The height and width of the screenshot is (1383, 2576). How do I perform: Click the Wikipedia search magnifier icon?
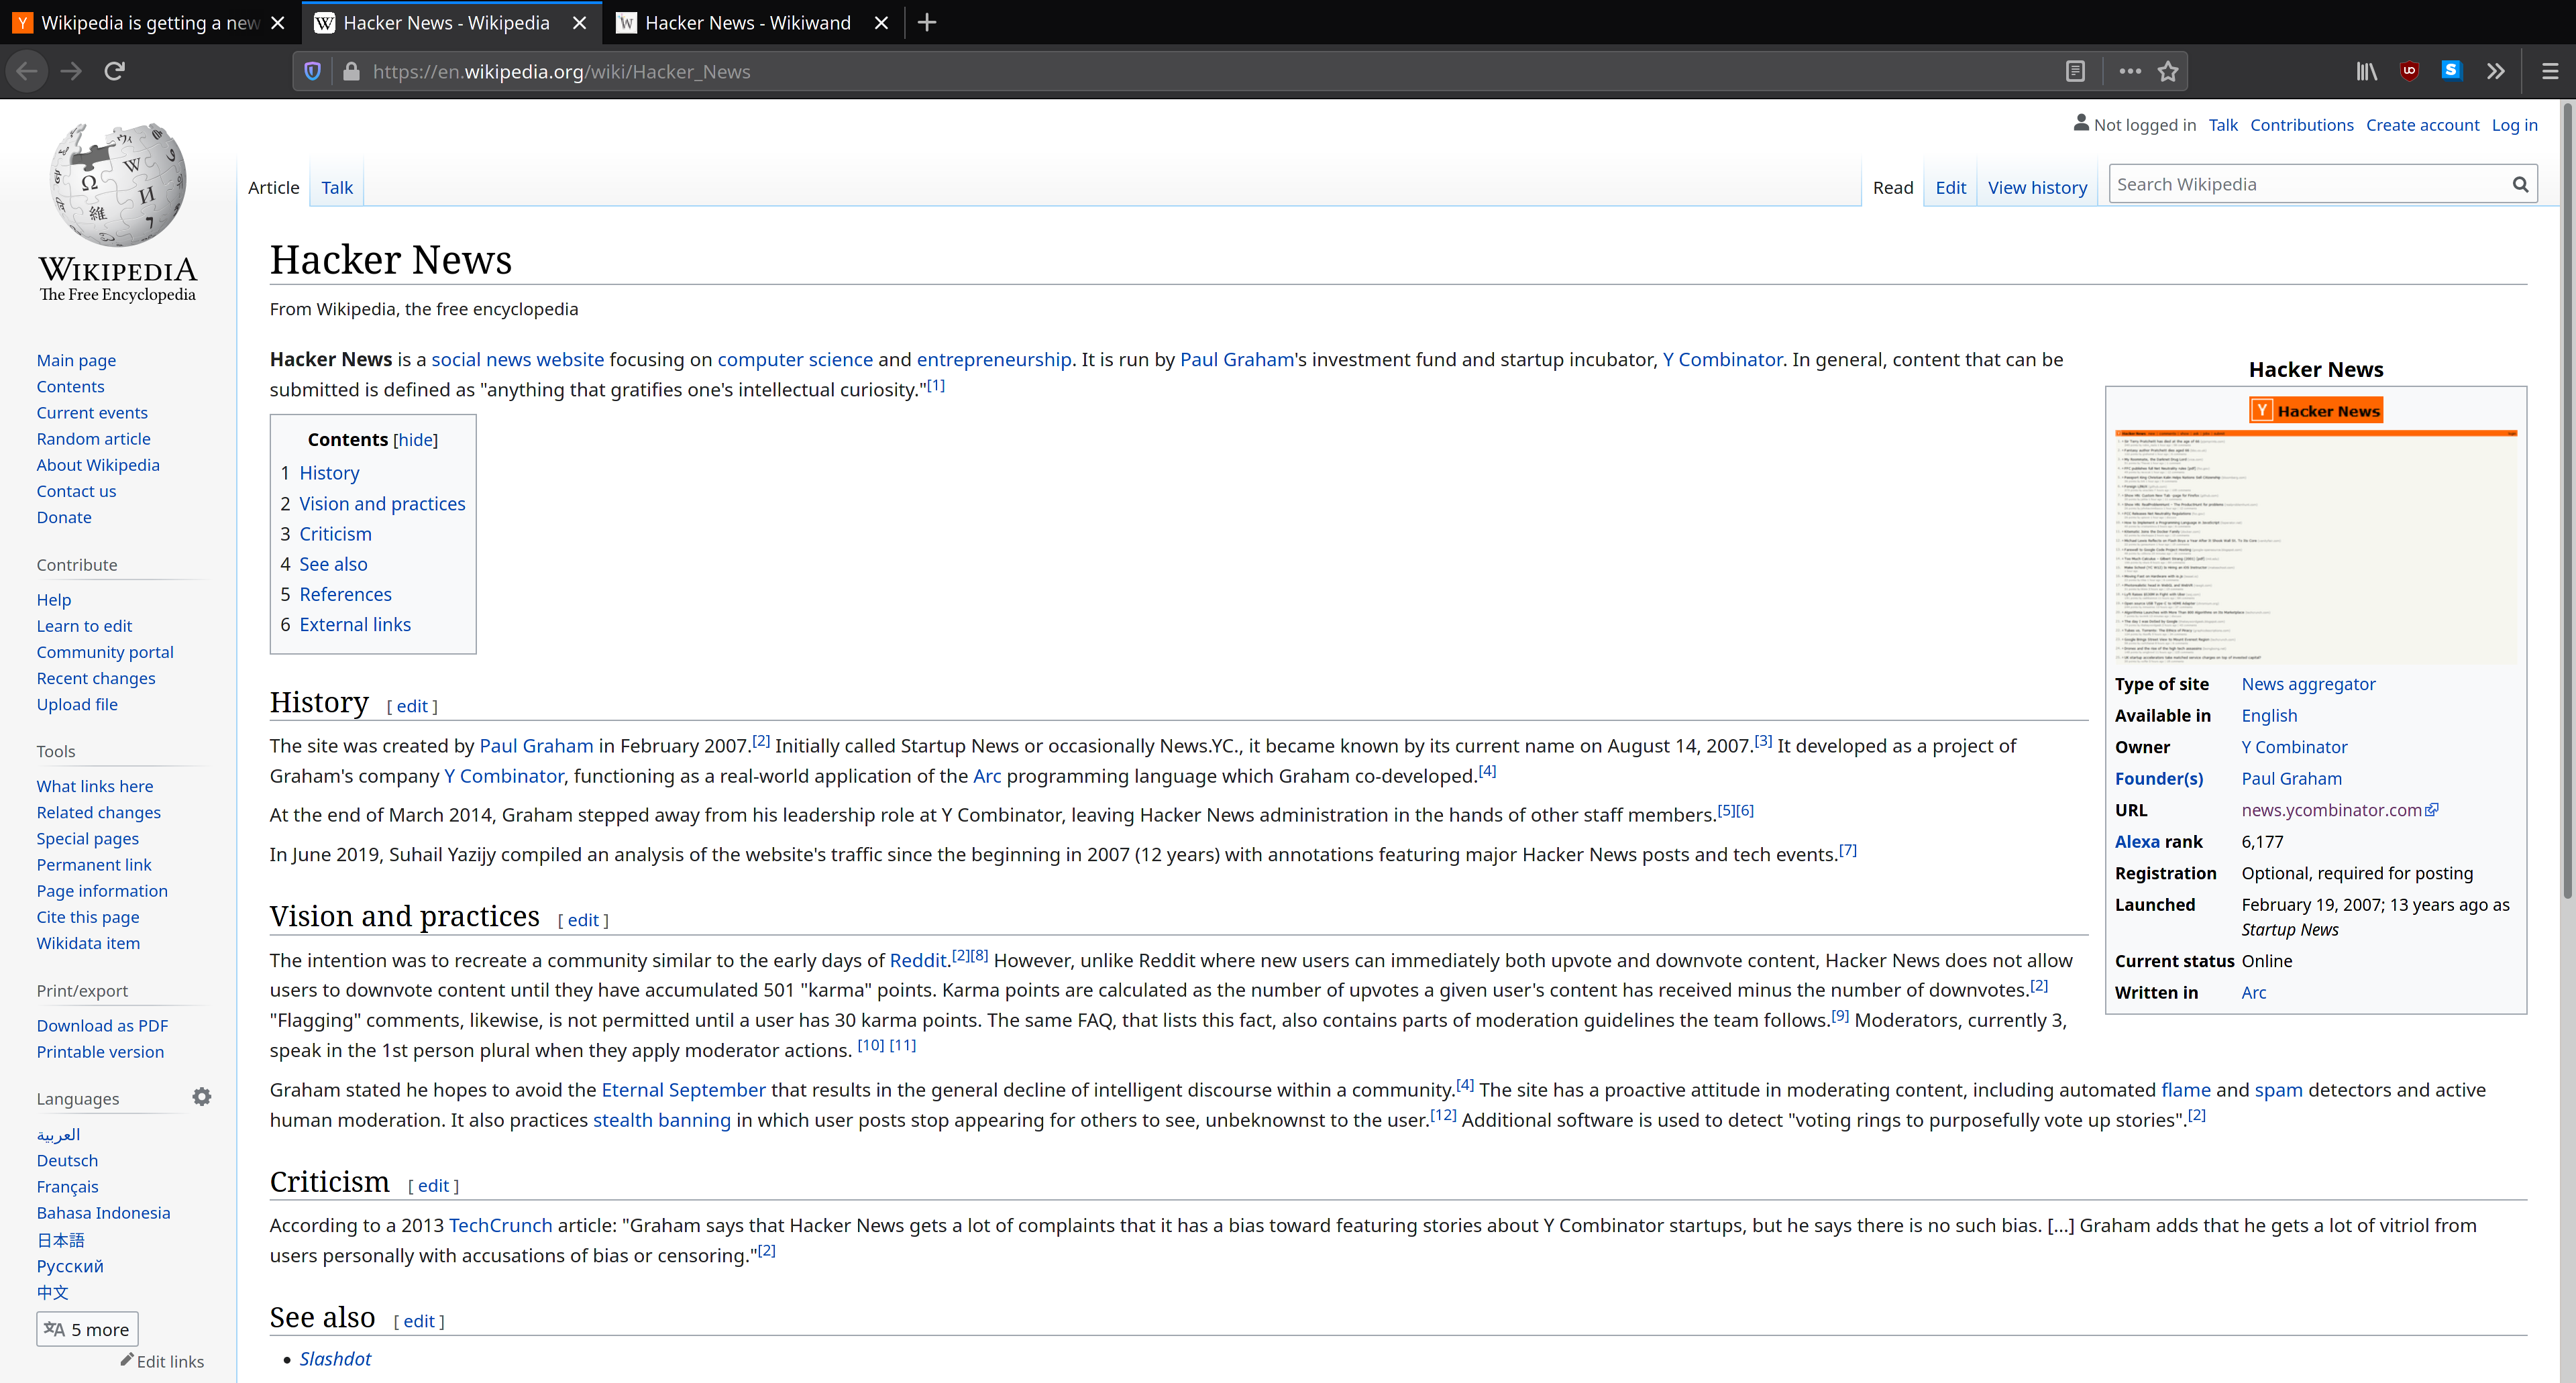click(2520, 184)
